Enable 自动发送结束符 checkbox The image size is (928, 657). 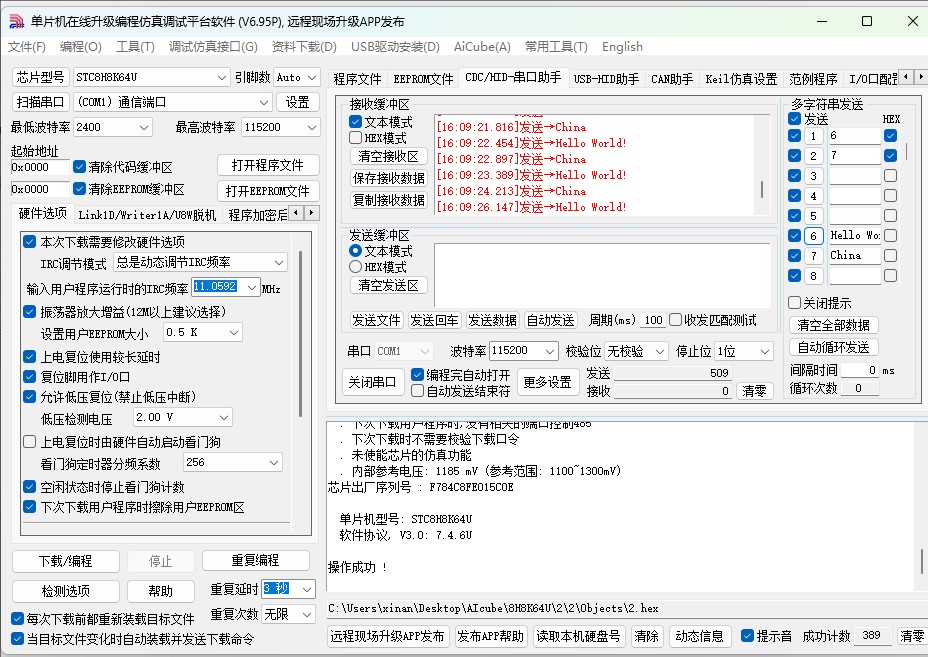point(417,391)
